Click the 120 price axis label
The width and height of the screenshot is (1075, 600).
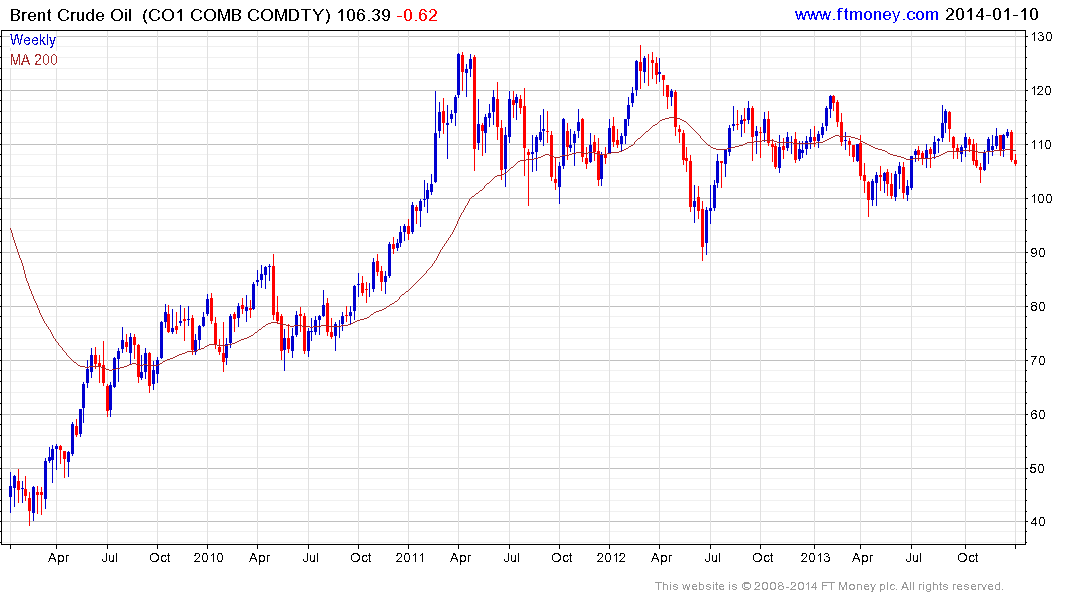[1042, 91]
